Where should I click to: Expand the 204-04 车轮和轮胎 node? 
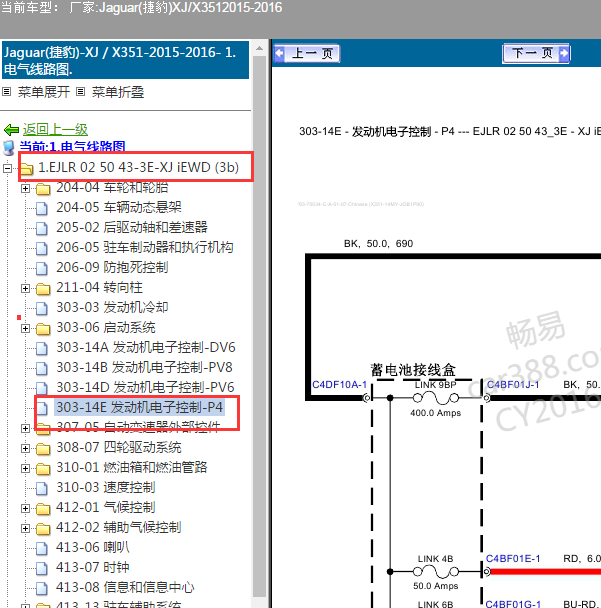pos(25,188)
